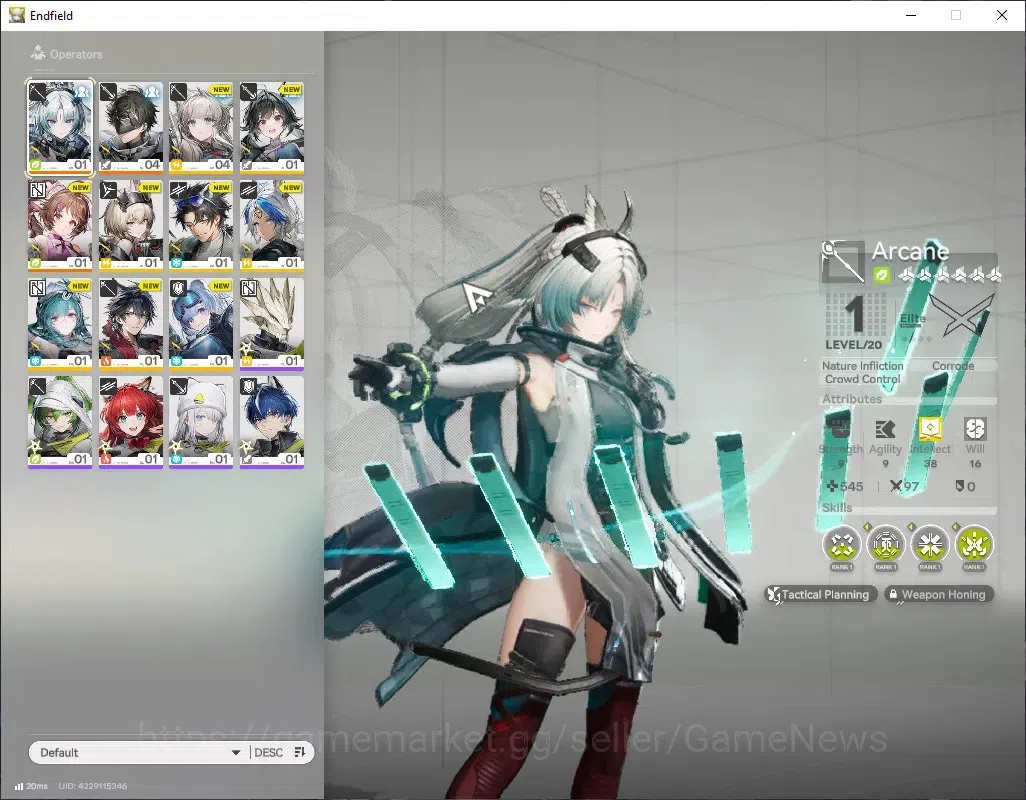
Task: Click the HP cross icon beside 545
Action: (832, 486)
